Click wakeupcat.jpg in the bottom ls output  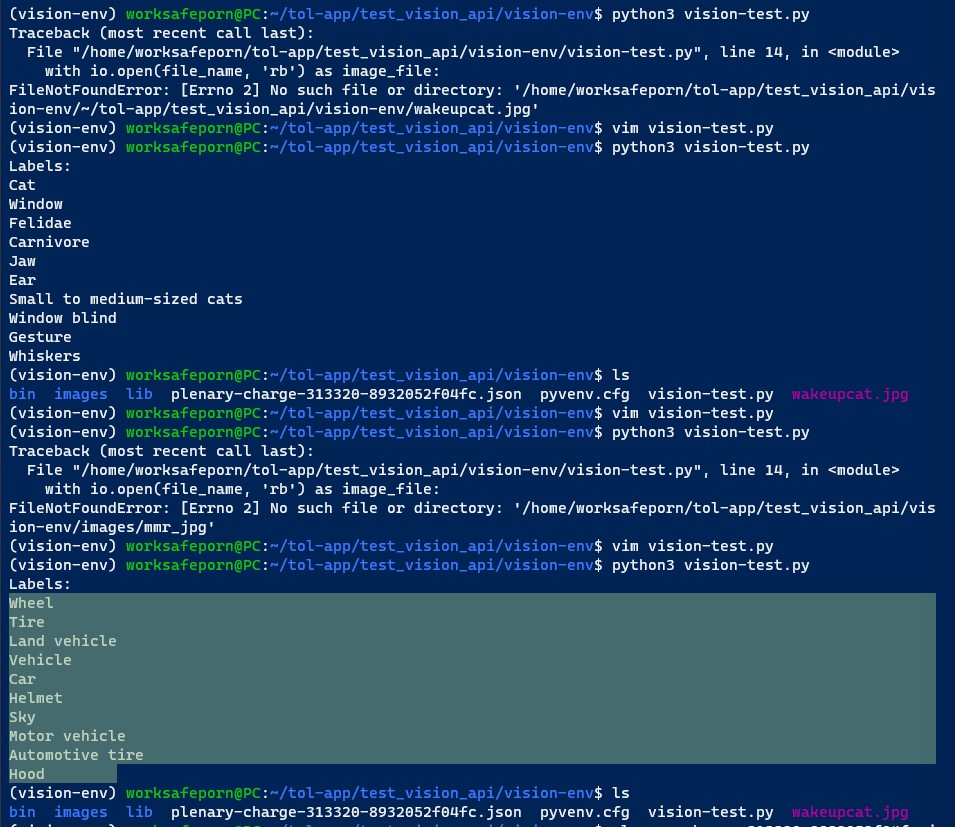click(850, 812)
